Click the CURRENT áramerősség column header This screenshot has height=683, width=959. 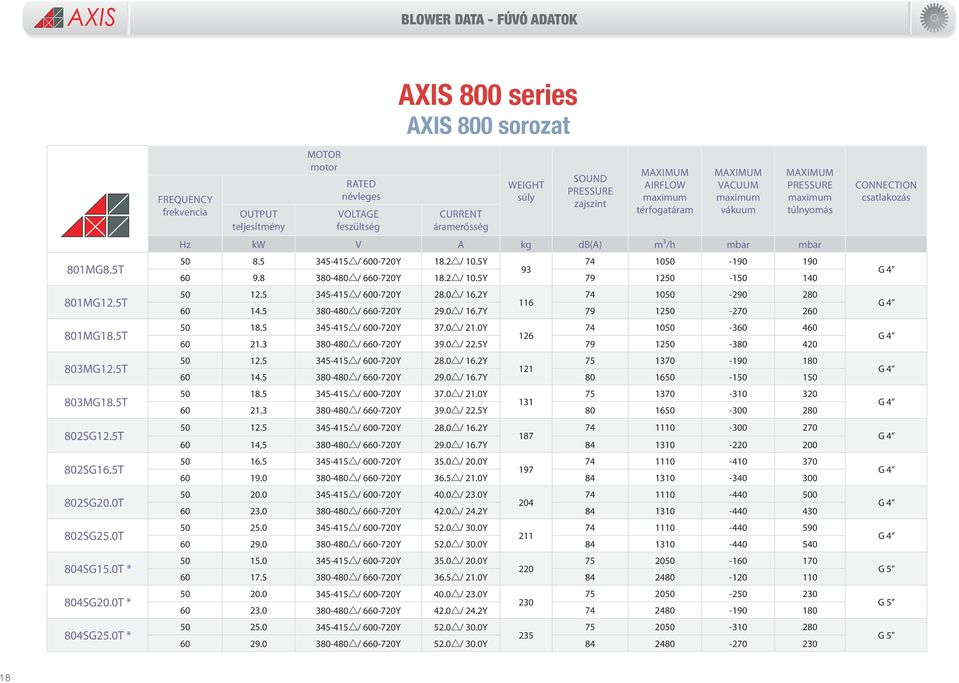[x=461, y=220]
